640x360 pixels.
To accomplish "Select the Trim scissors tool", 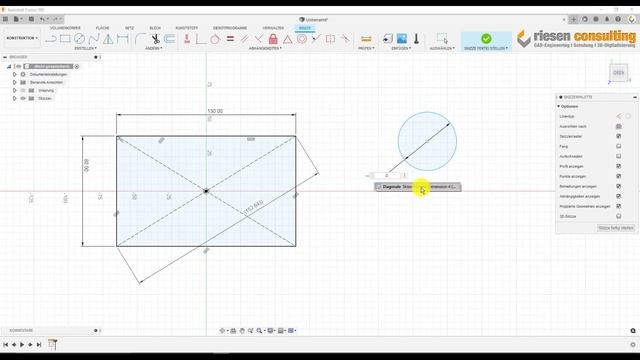I will click(x=155, y=39).
